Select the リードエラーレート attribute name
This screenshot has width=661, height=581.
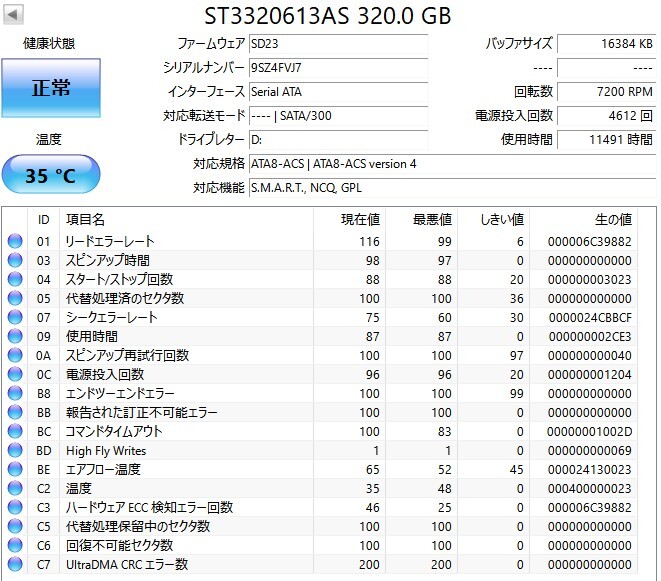tap(110, 241)
